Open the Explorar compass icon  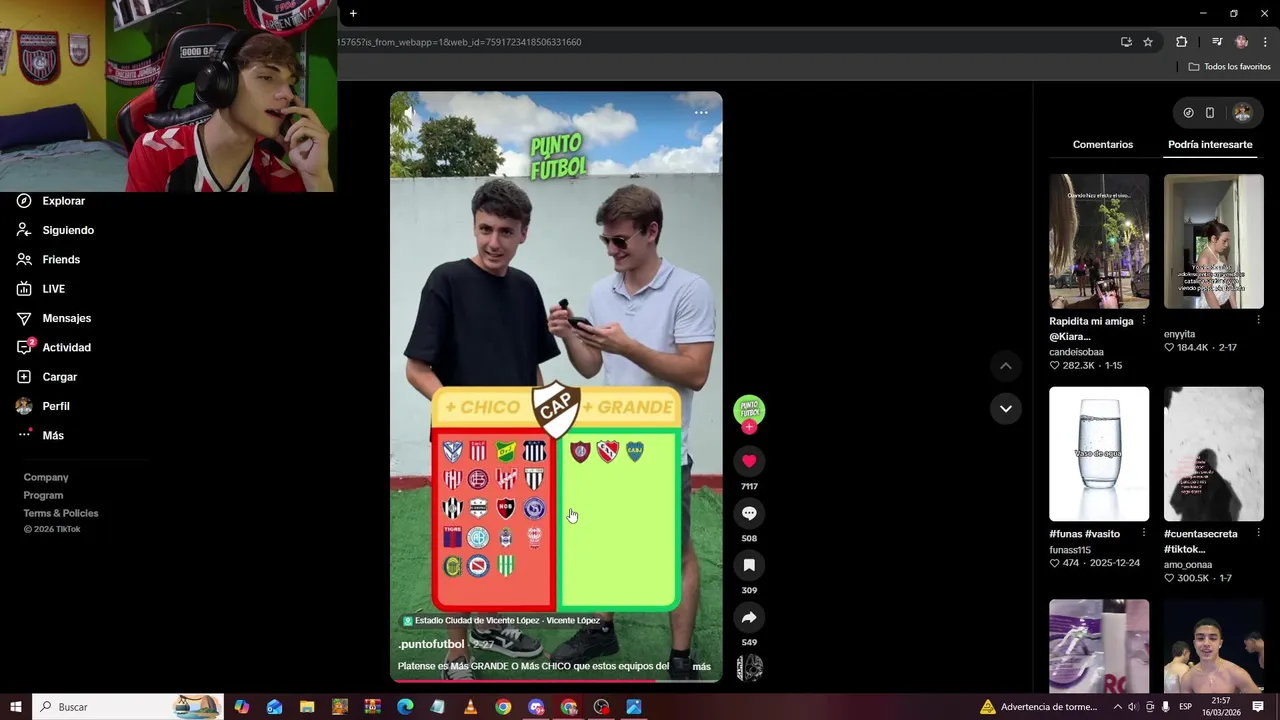point(24,201)
